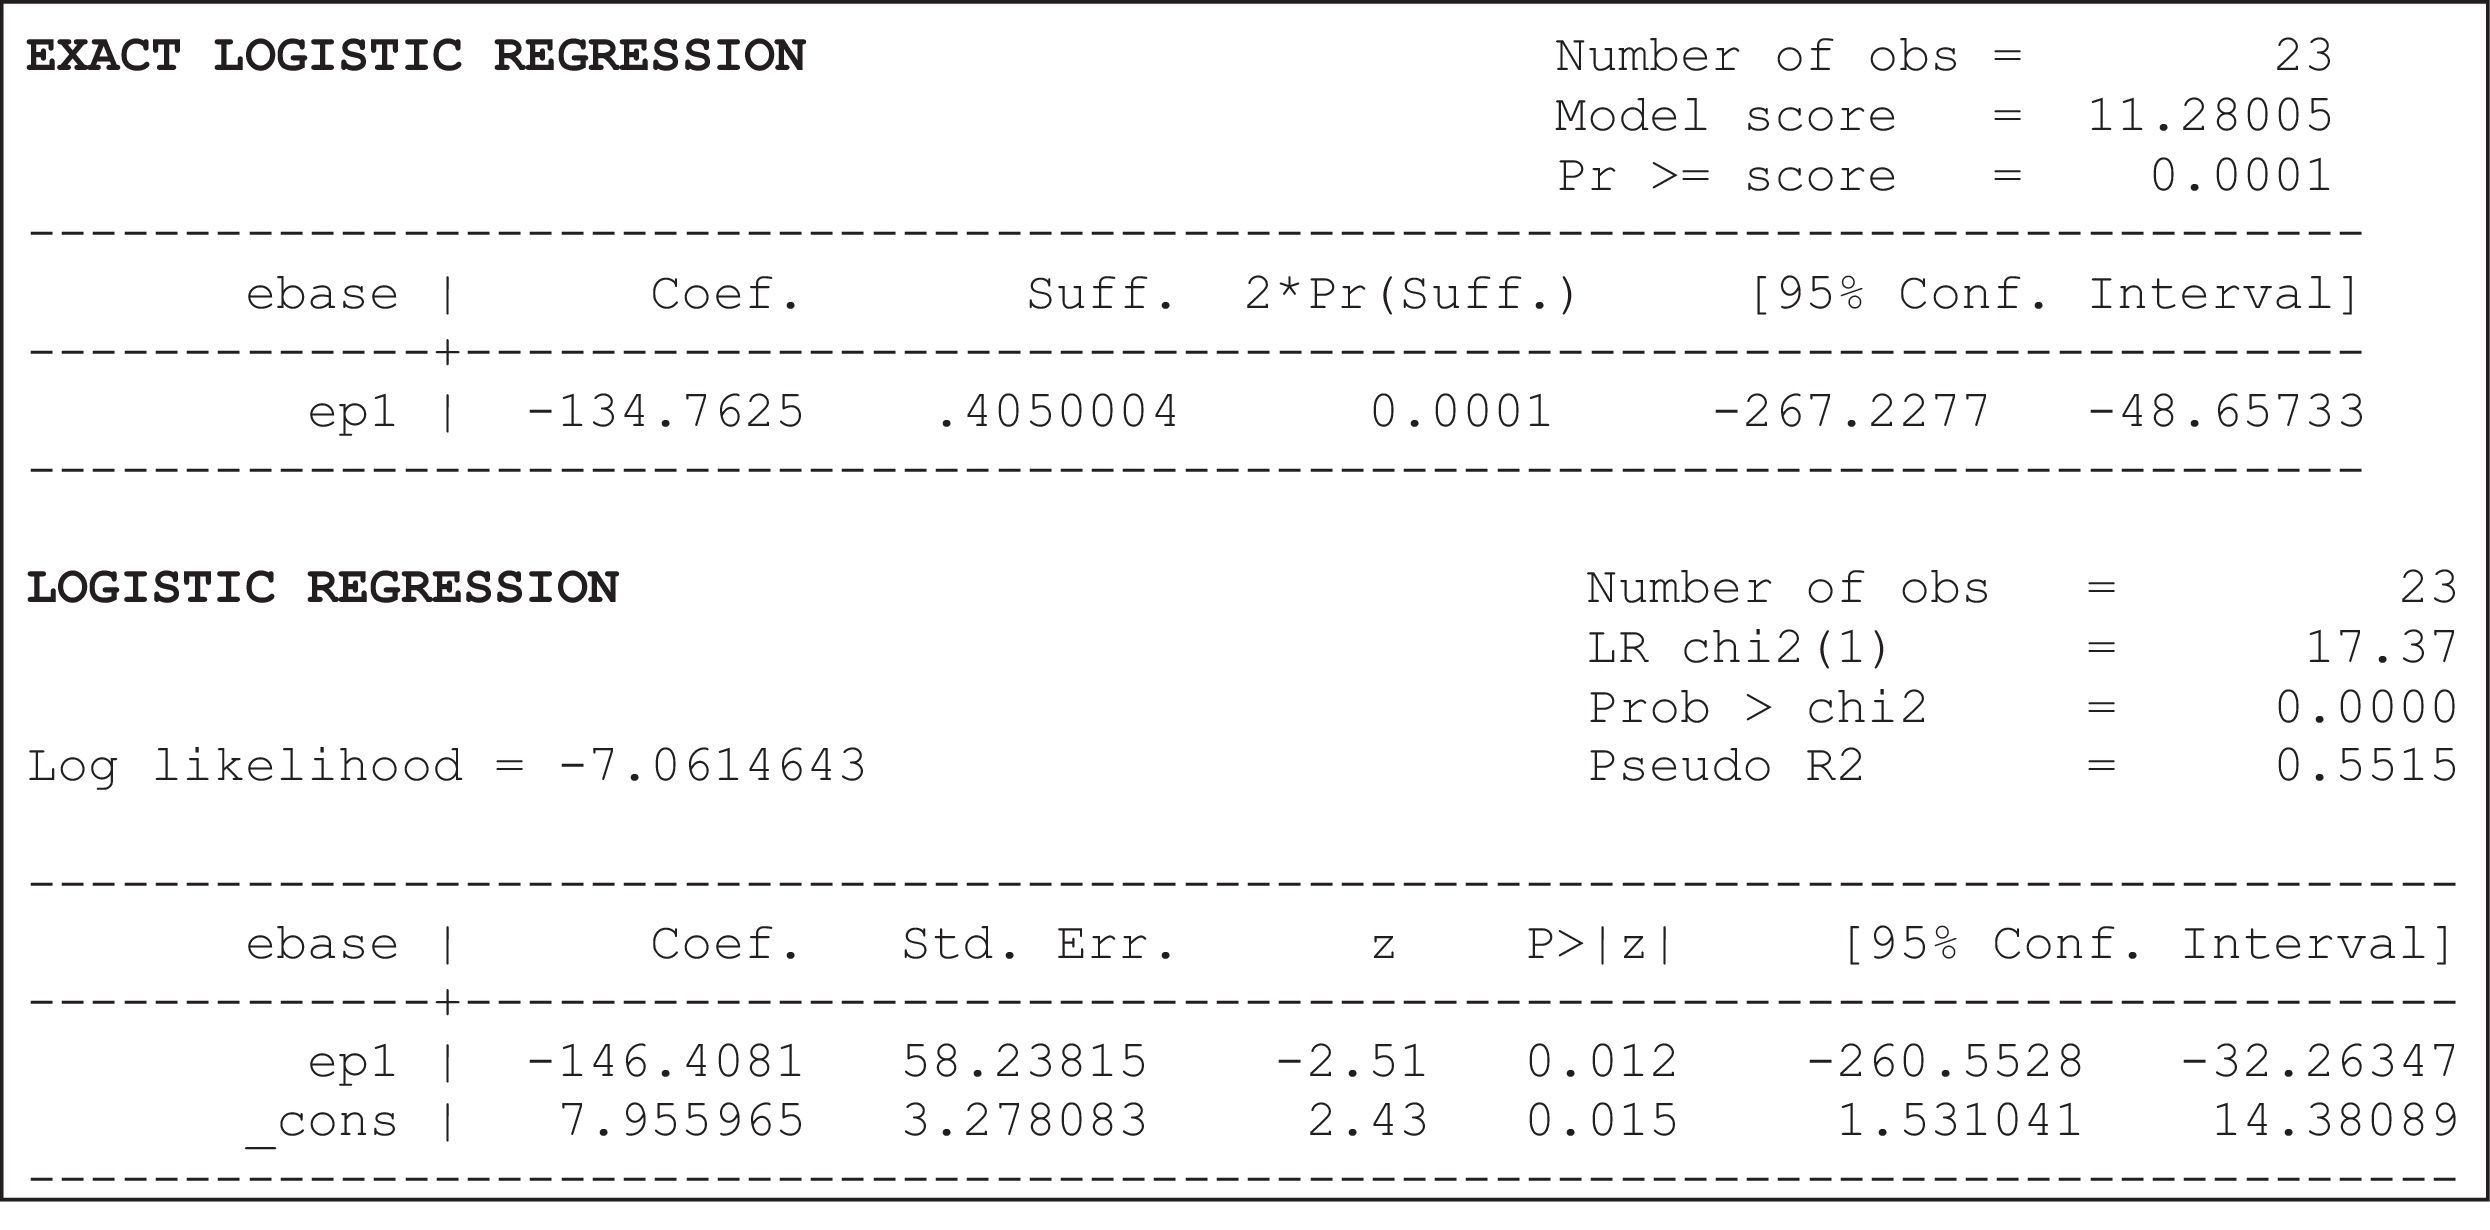2490x1230 pixels.
Task: Click the 2*Pr(Suff.) column header
Action: pos(1410,295)
